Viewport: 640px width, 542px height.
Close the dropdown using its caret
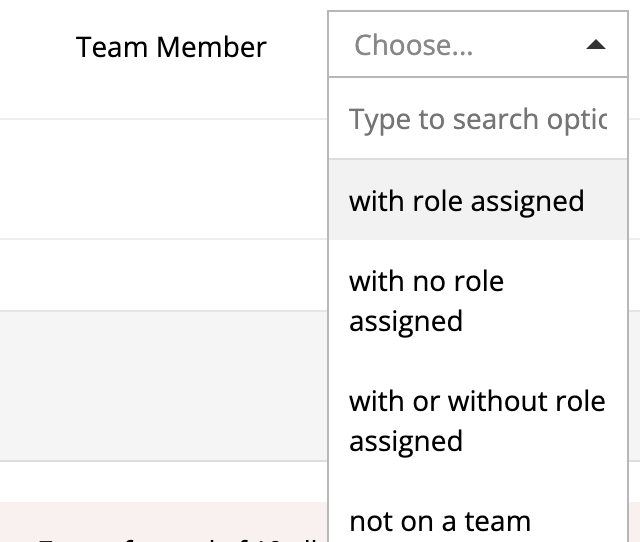click(x=595, y=45)
